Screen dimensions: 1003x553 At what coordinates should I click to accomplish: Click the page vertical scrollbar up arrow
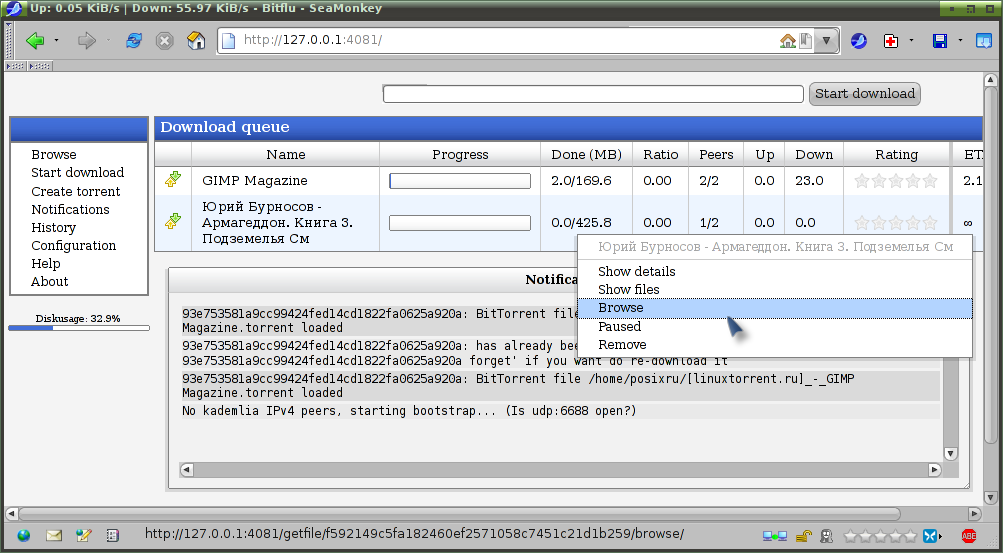(x=991, y=81)
